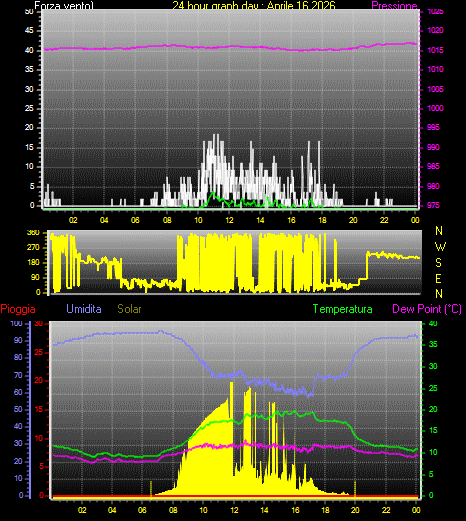Click the 15 value on wind speed axis
466x521 pixels.
pos(30,147)
